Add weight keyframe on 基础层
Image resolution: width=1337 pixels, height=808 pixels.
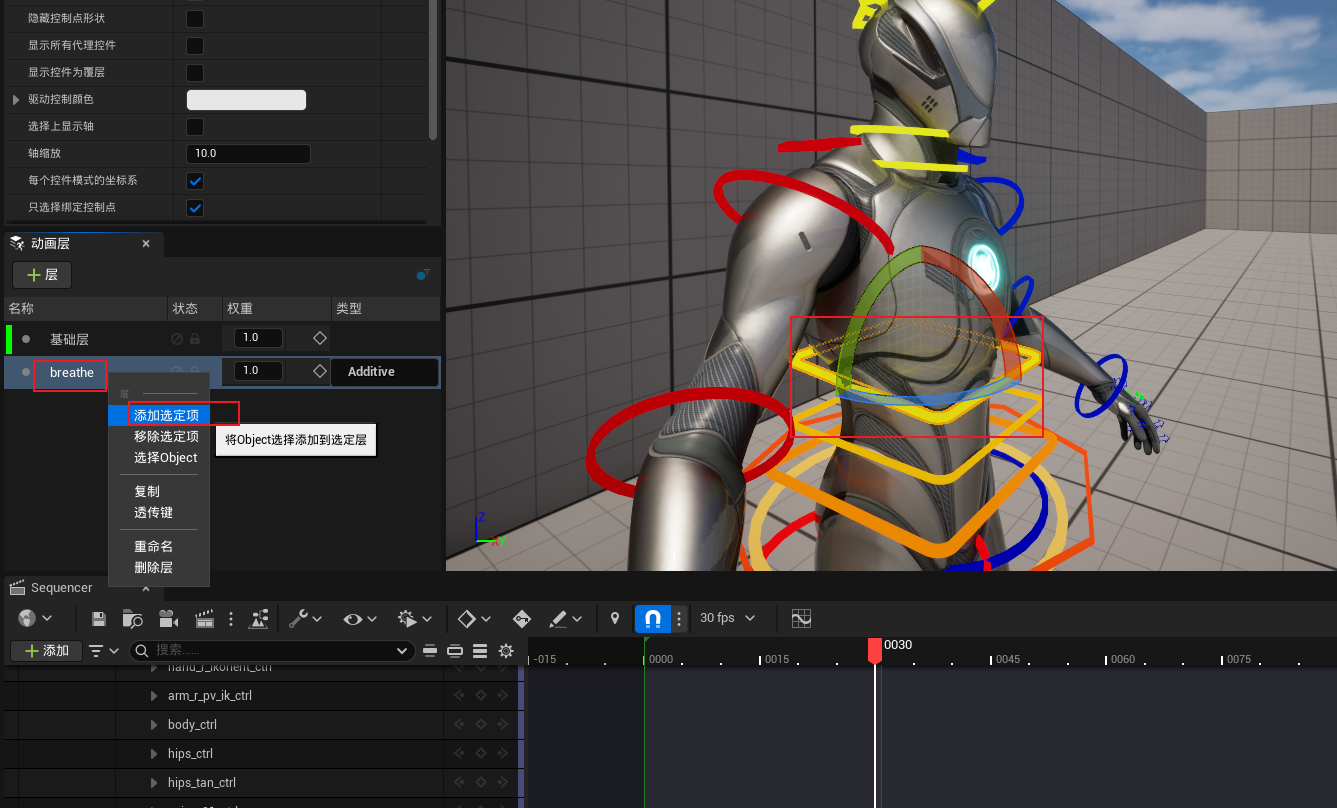pos(320,338)
